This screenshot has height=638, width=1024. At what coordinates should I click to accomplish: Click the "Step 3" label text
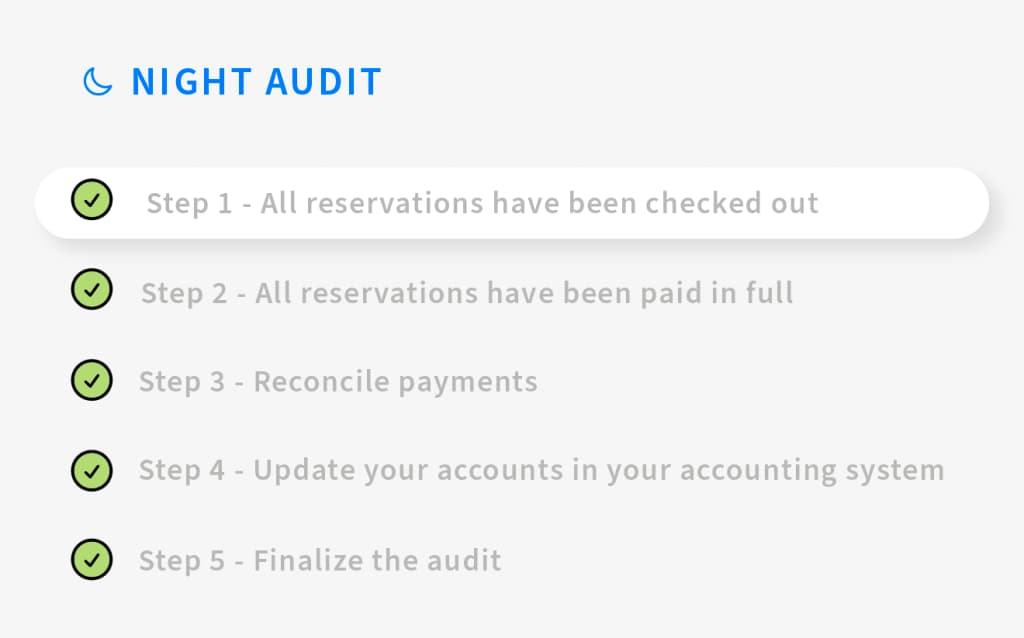pyautogui.click(x=181, y=382)
